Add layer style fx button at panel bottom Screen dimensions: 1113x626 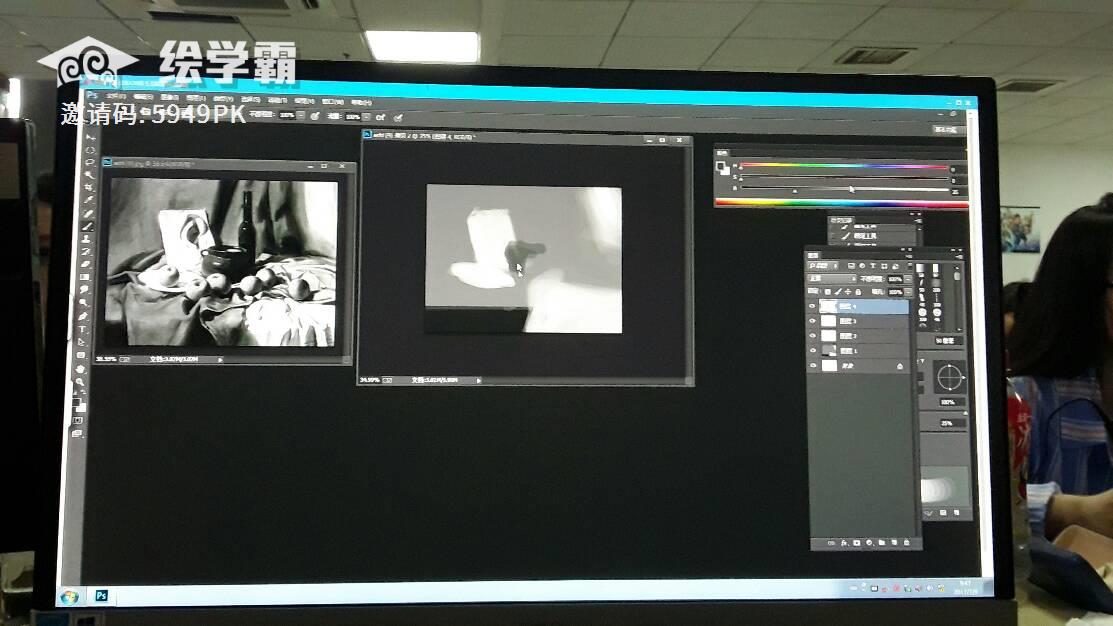pos(844,543)
